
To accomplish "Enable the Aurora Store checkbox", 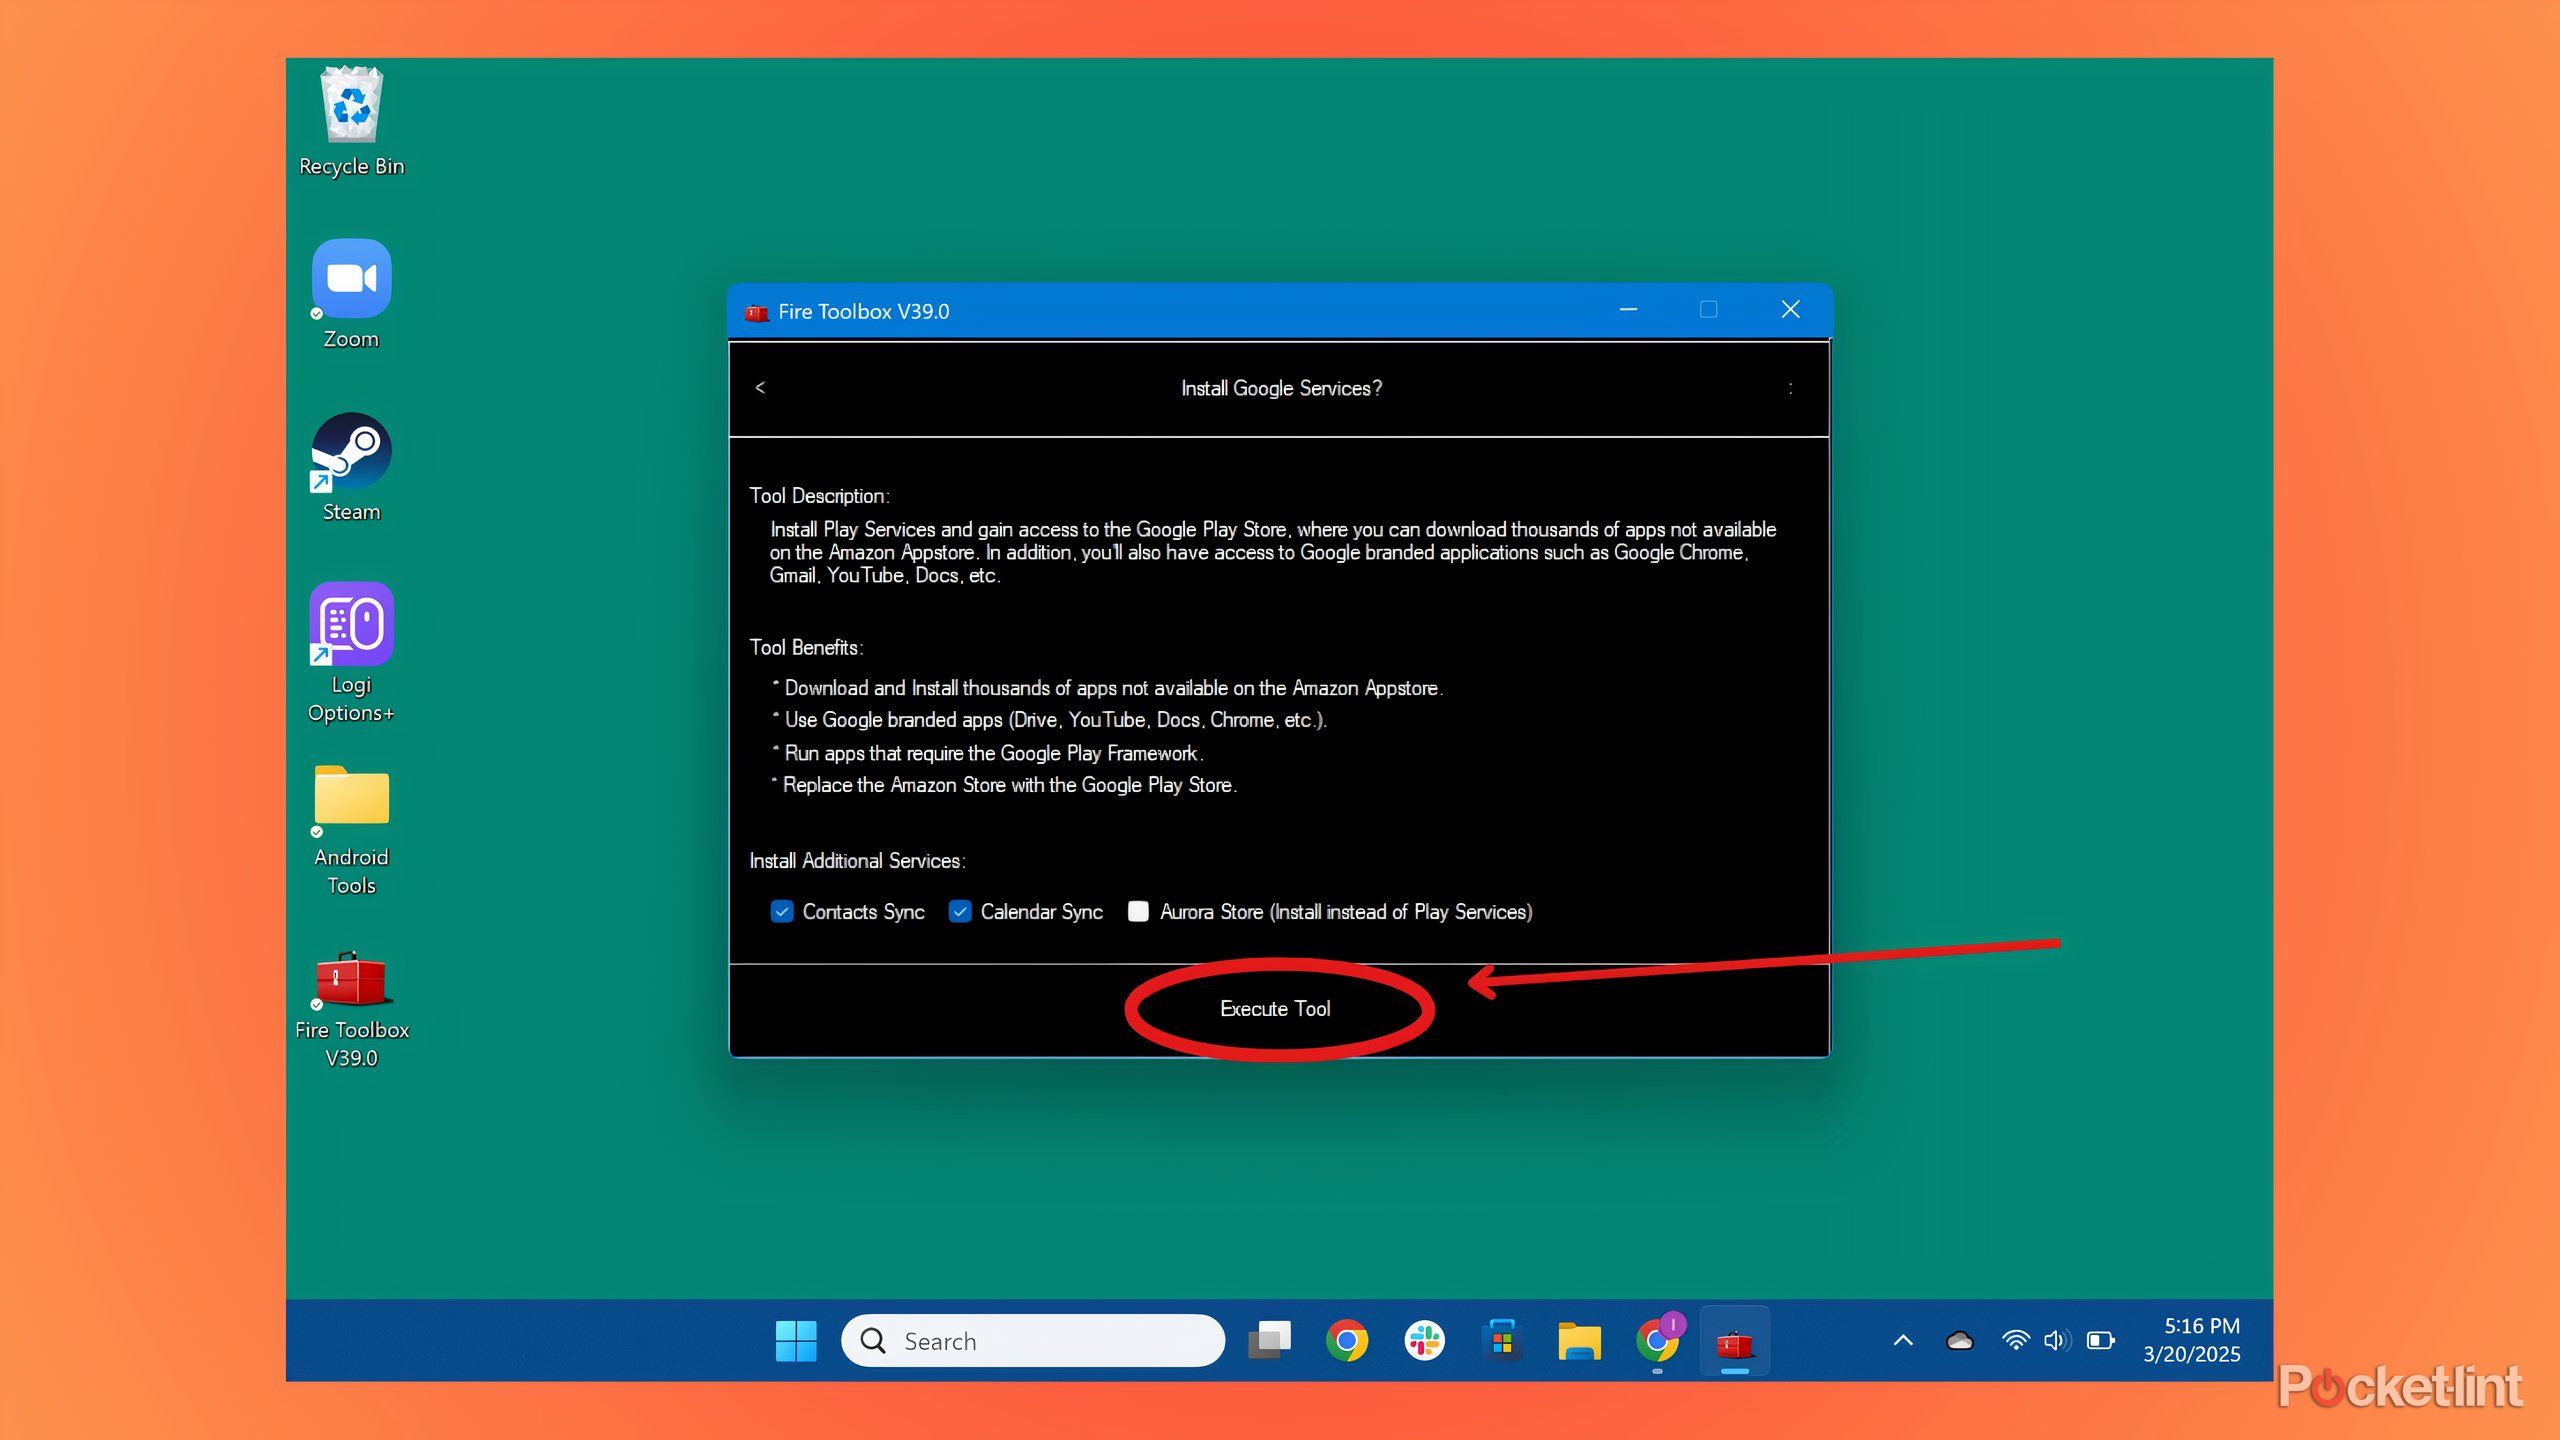I will click(x=1138, y=911).
